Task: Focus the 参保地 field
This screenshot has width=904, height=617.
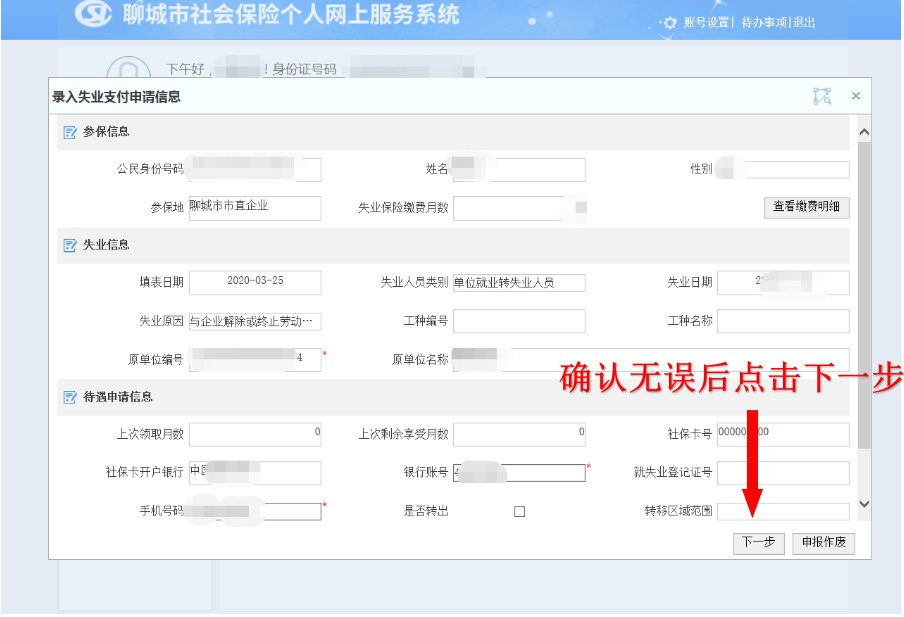Action: [x=255, y=208]
